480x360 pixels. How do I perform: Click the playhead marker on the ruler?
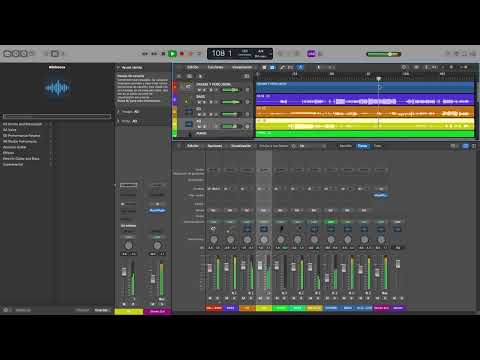coord(379,79)
